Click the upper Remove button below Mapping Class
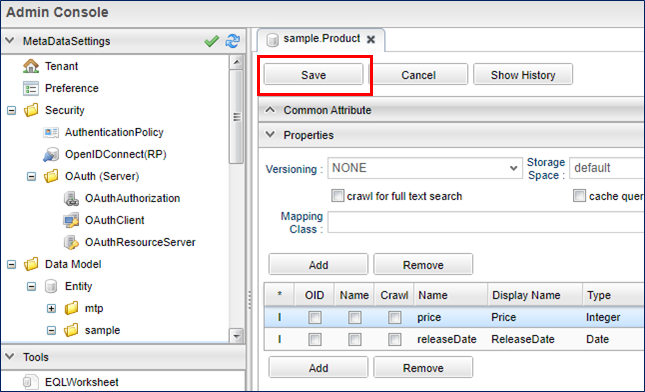The image size is (645, 392). click(423, 264)
